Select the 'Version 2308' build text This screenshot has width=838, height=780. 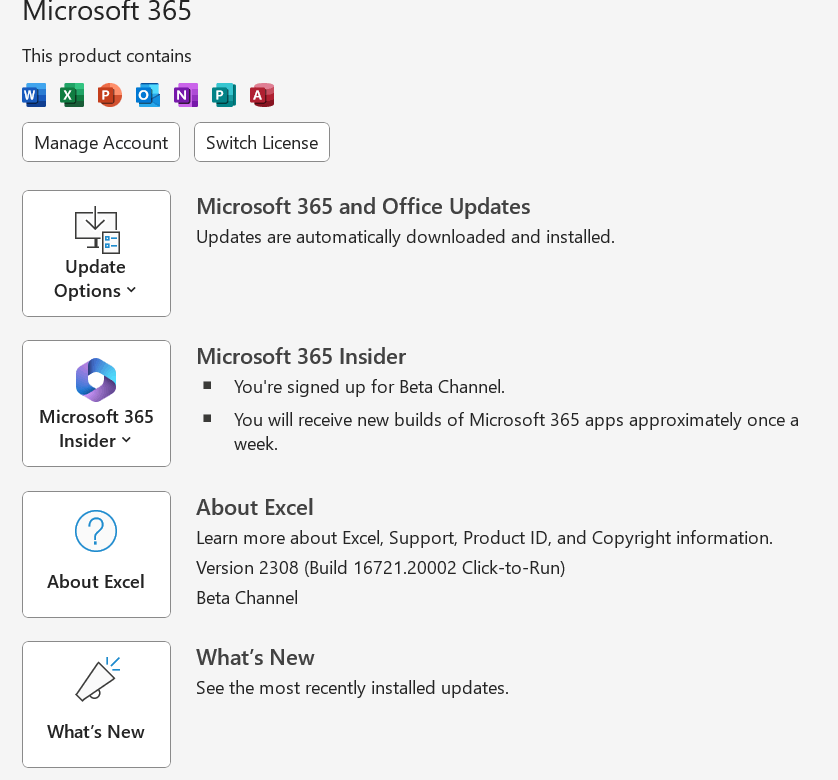click(381, 568)
